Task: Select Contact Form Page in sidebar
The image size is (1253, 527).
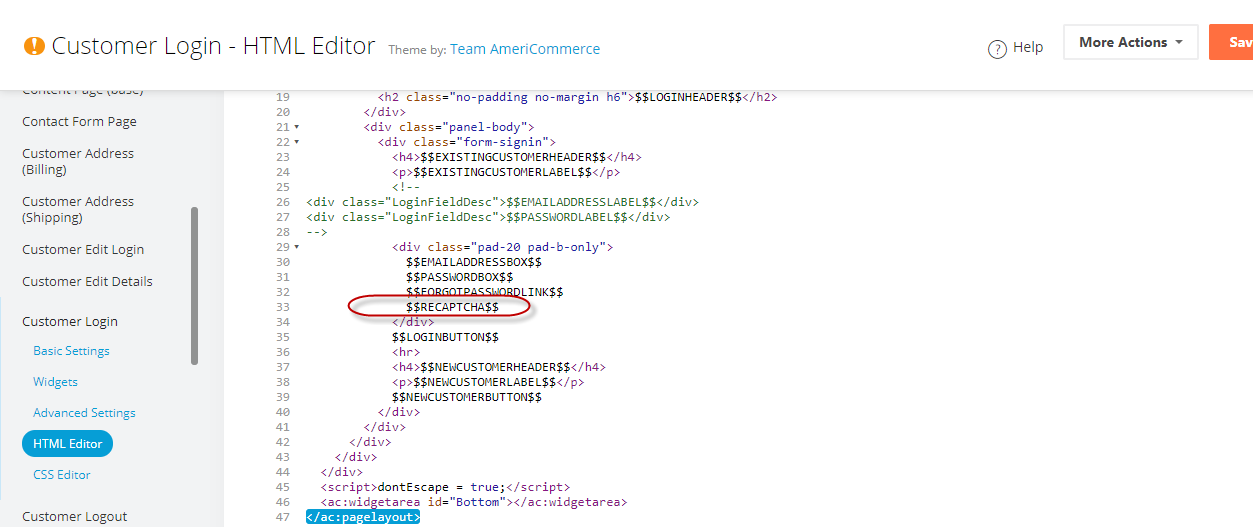Action: (x=80, y=121)
